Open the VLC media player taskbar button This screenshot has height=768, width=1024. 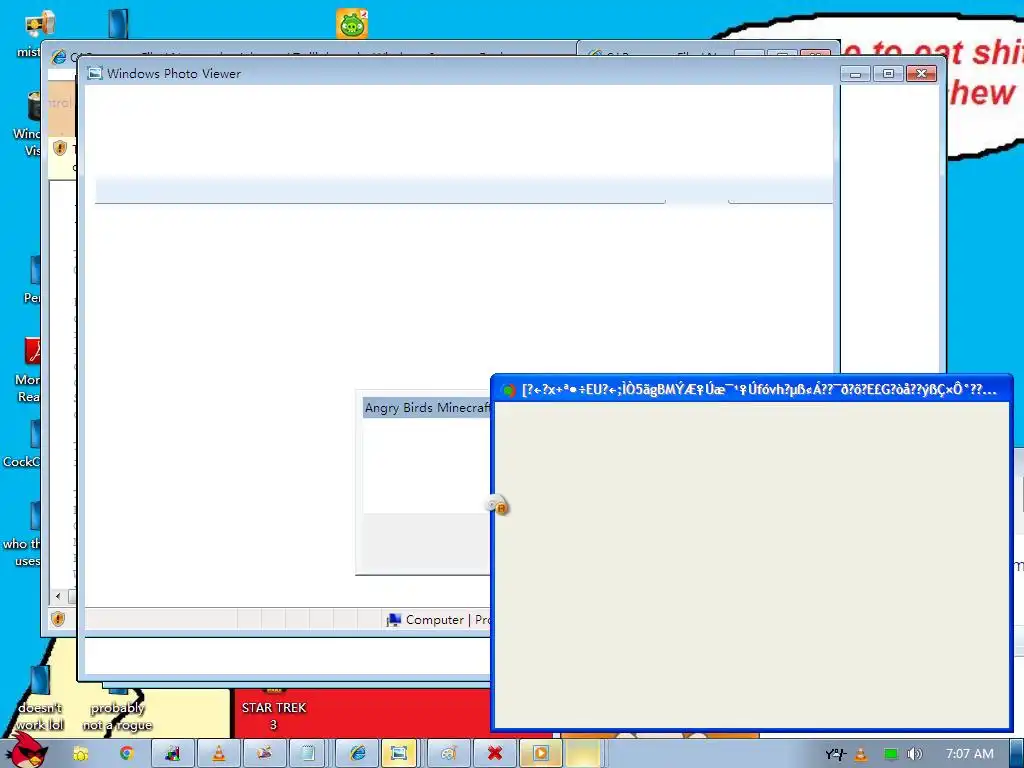[x=219, y=754]
